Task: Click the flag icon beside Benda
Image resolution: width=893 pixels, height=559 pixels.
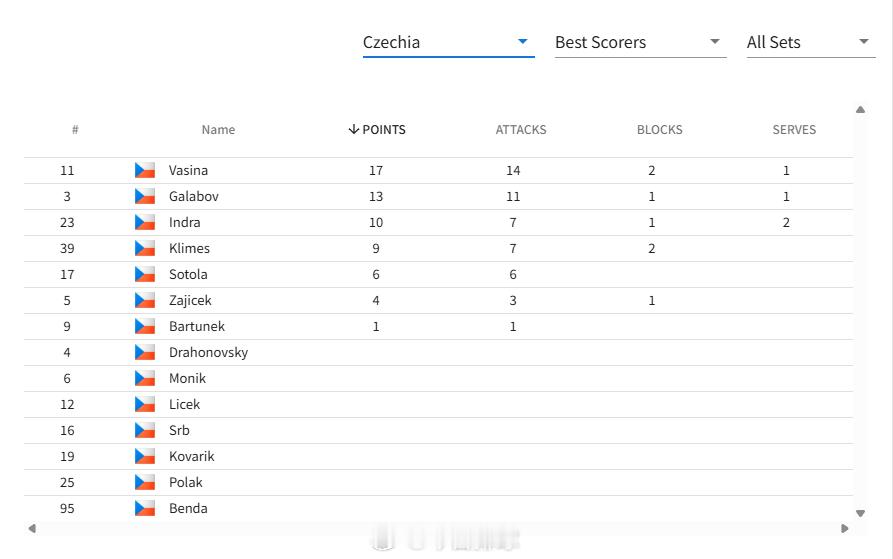Action: click(145, 508)
